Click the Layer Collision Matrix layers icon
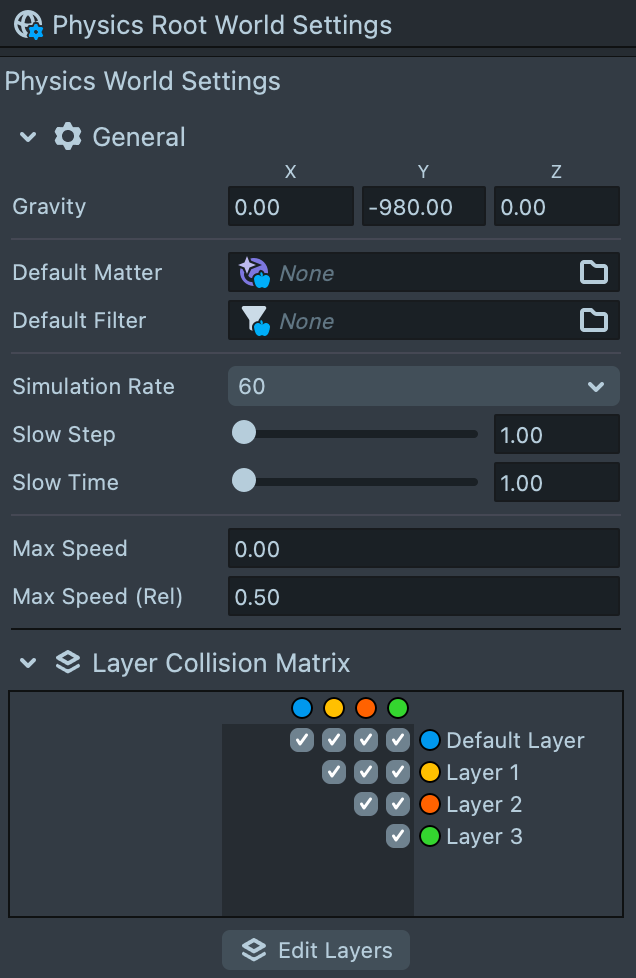The width and height of the screenshot is (636, 978). pyautogui.click(x=67, y=662)
